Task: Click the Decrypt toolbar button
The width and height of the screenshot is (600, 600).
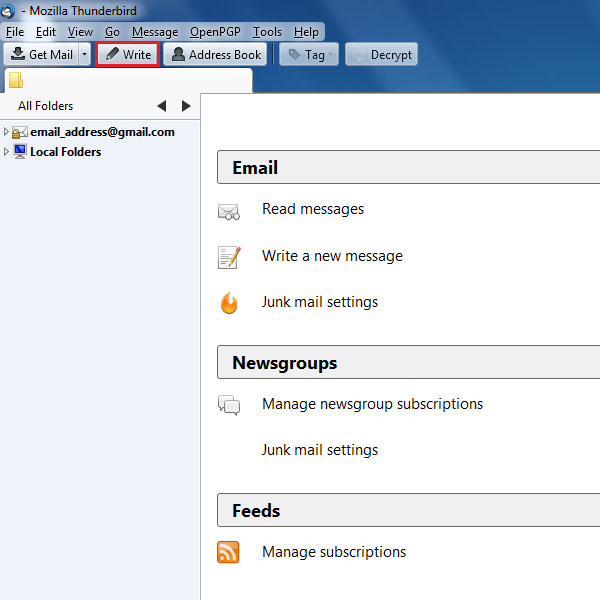Action: pos(381,54)
